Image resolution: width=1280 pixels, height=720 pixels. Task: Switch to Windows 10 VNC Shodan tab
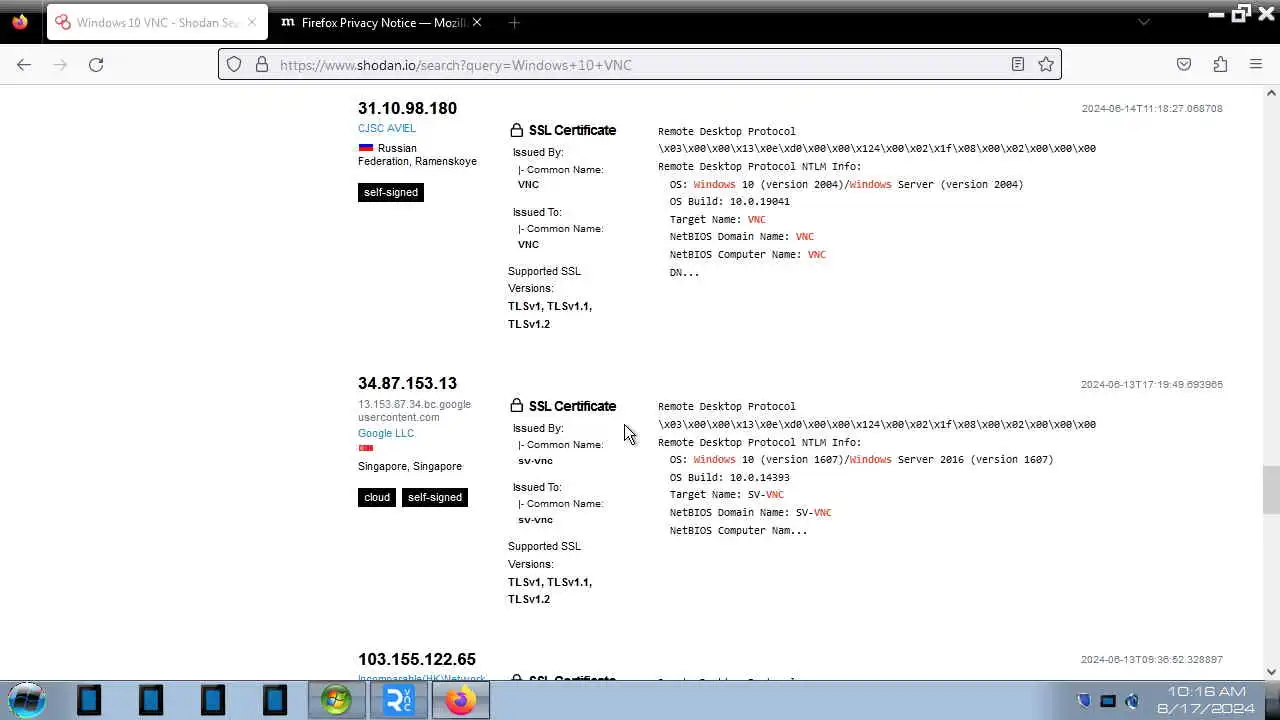155,22
